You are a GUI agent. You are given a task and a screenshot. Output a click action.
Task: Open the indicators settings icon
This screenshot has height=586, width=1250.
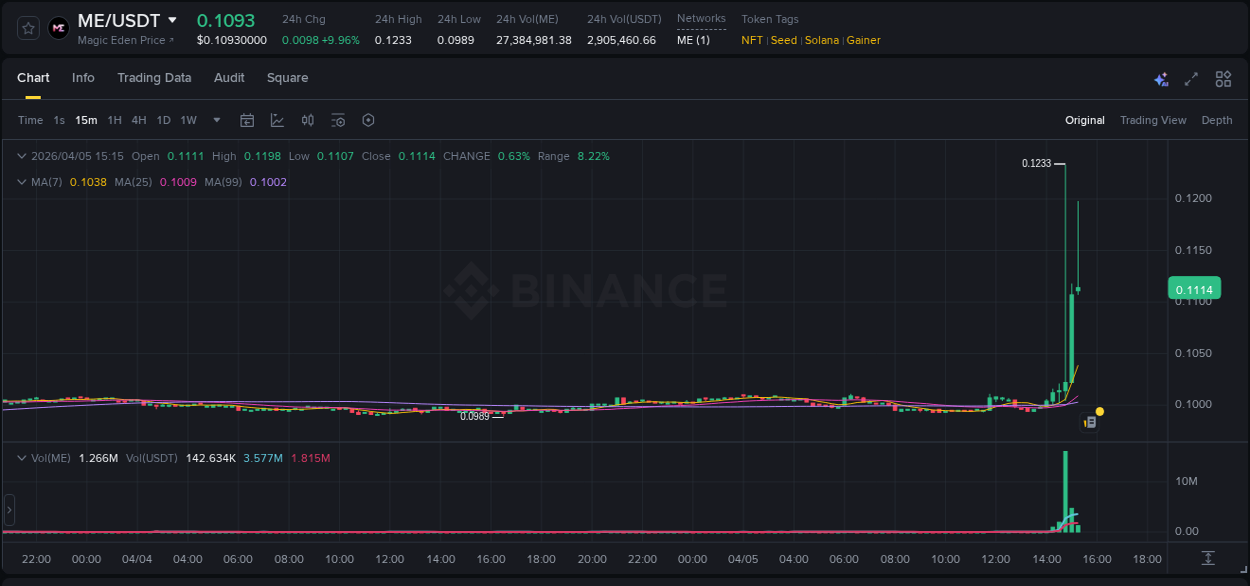(x=338, y=120)
